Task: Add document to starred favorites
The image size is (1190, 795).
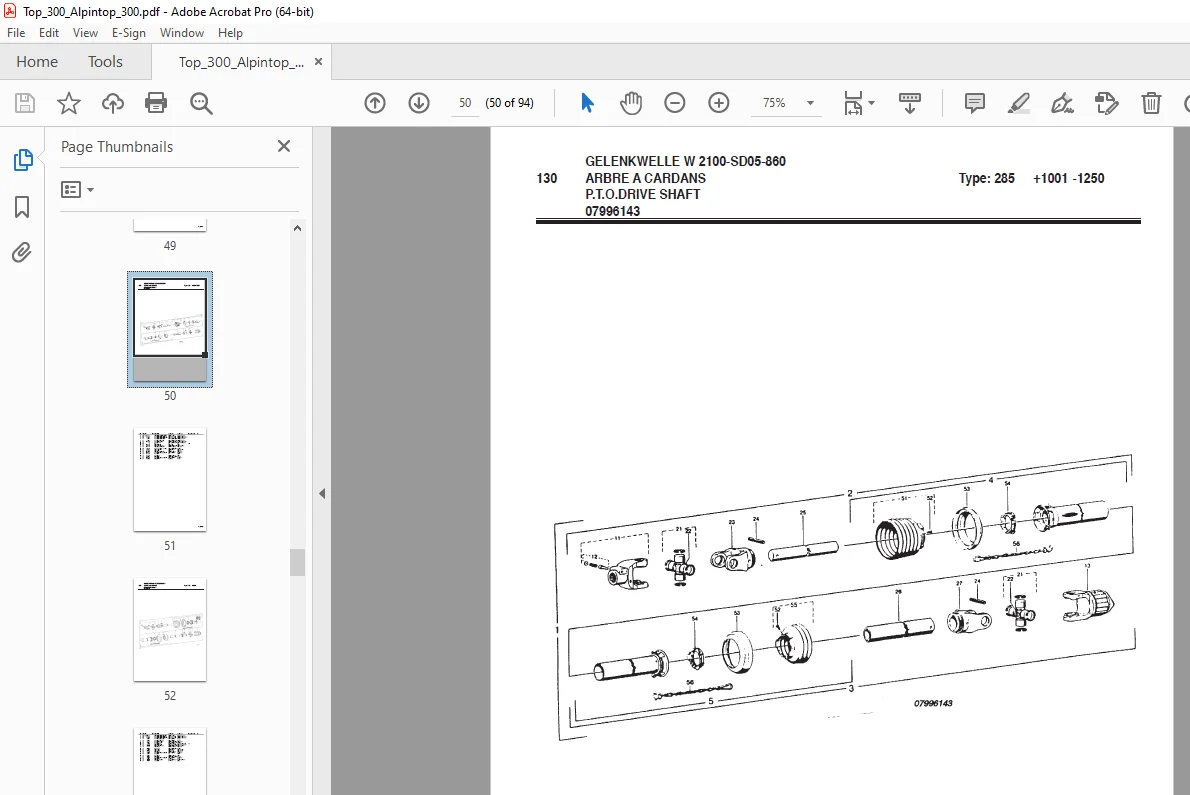Action: coord(69,103)
